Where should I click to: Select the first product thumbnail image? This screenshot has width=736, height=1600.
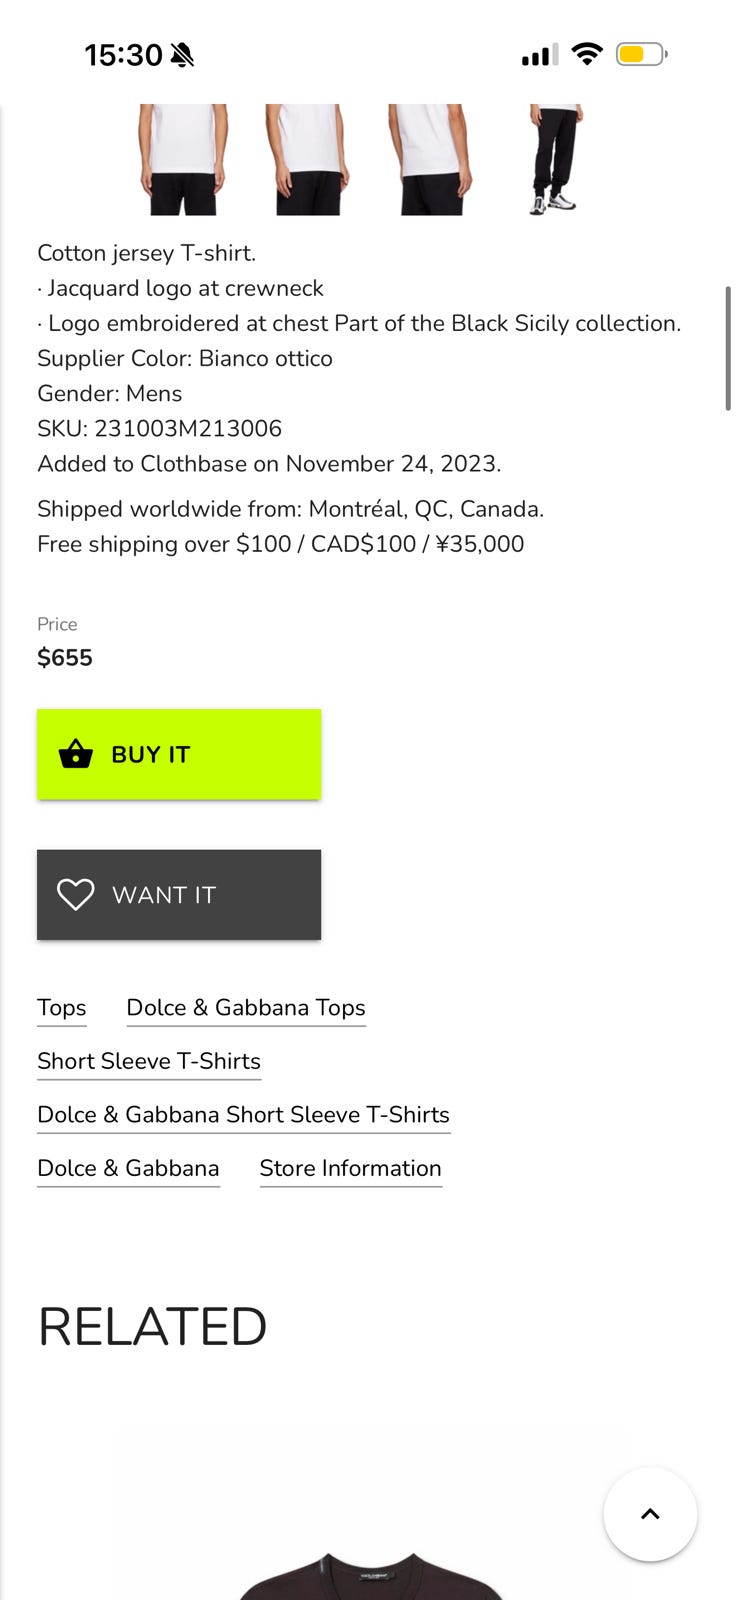(183, 159)
